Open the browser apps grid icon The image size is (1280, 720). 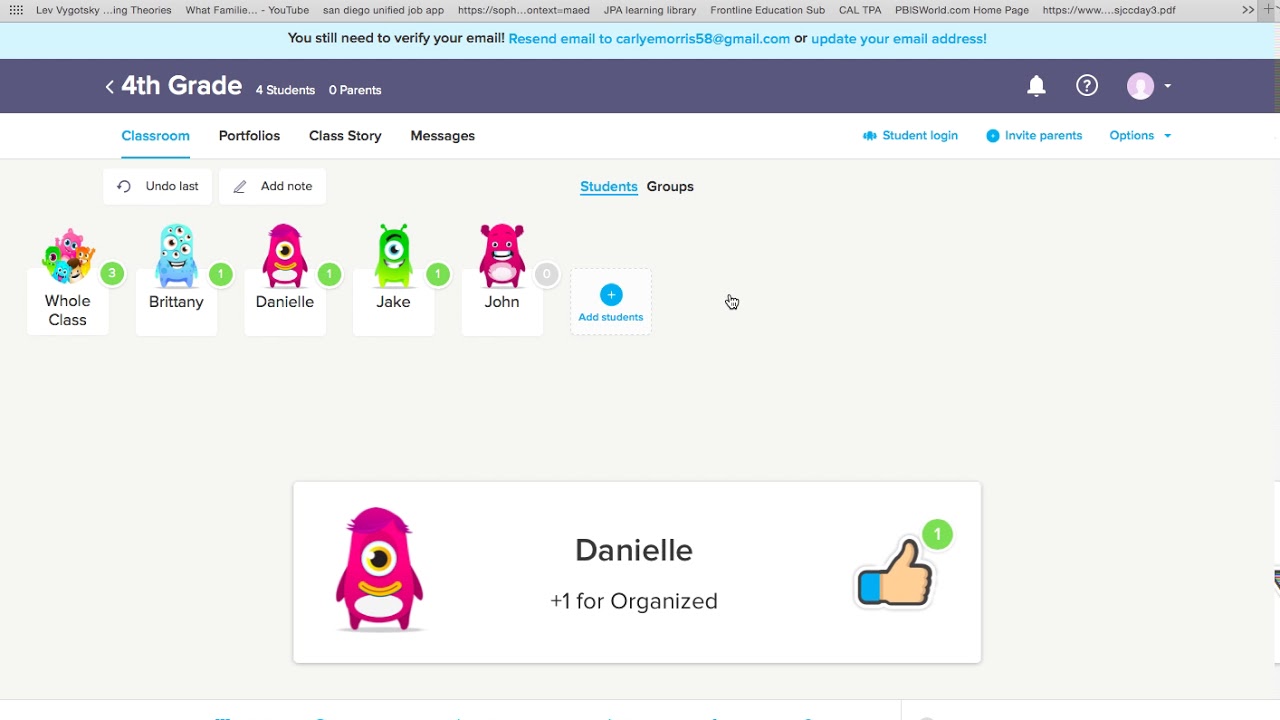click(16, 10)
